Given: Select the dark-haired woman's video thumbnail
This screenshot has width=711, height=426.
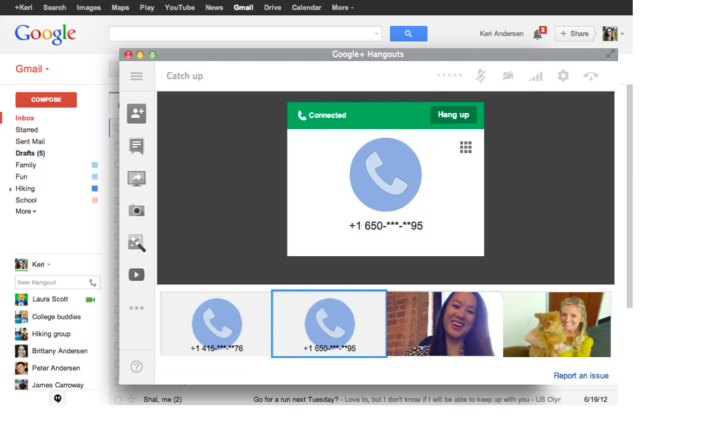Looking at the screenshot, I should click(444, 324).
